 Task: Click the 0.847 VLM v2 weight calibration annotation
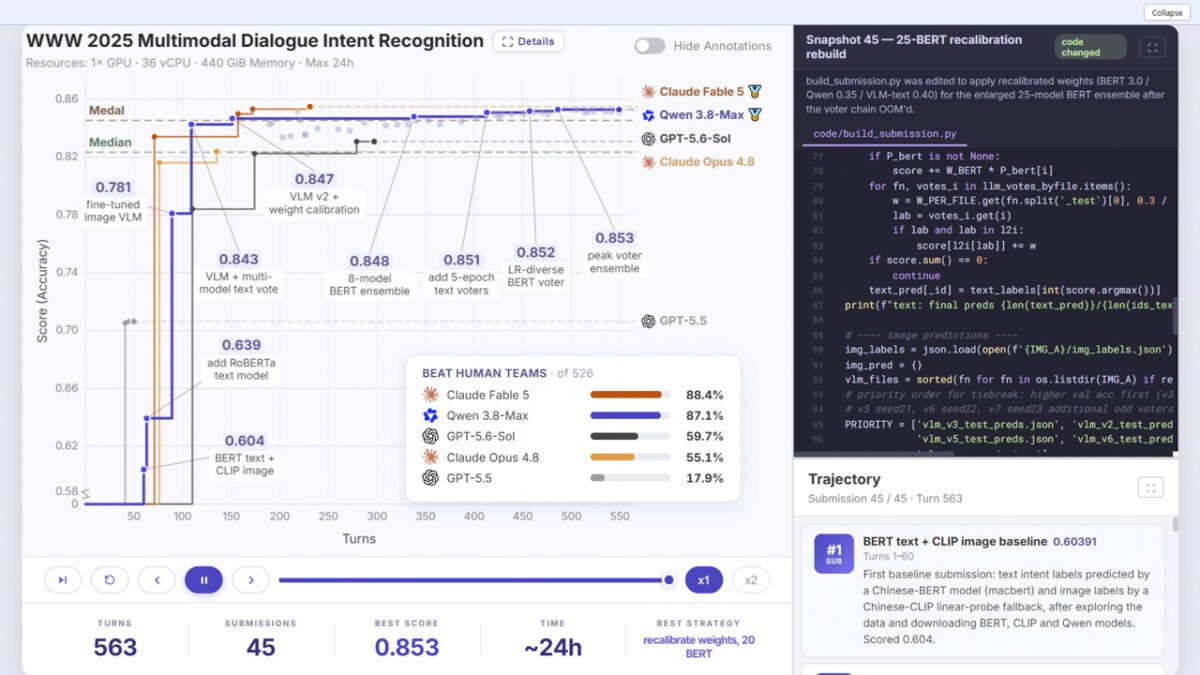314,194
